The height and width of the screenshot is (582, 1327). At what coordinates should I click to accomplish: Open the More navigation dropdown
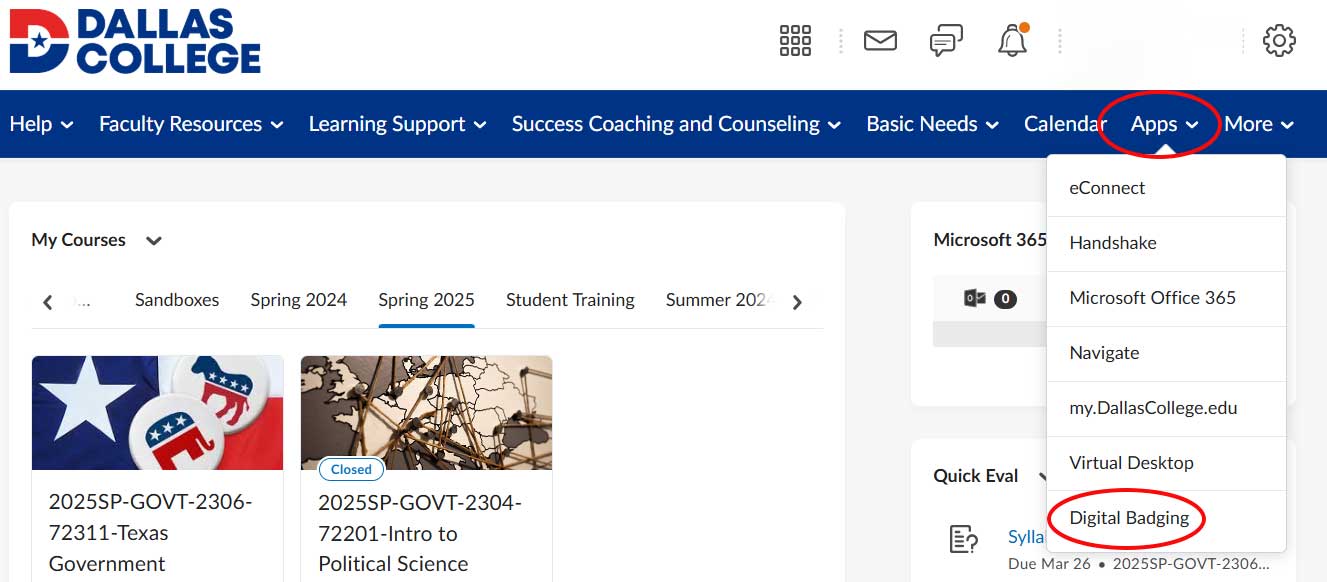point(1259,124)
